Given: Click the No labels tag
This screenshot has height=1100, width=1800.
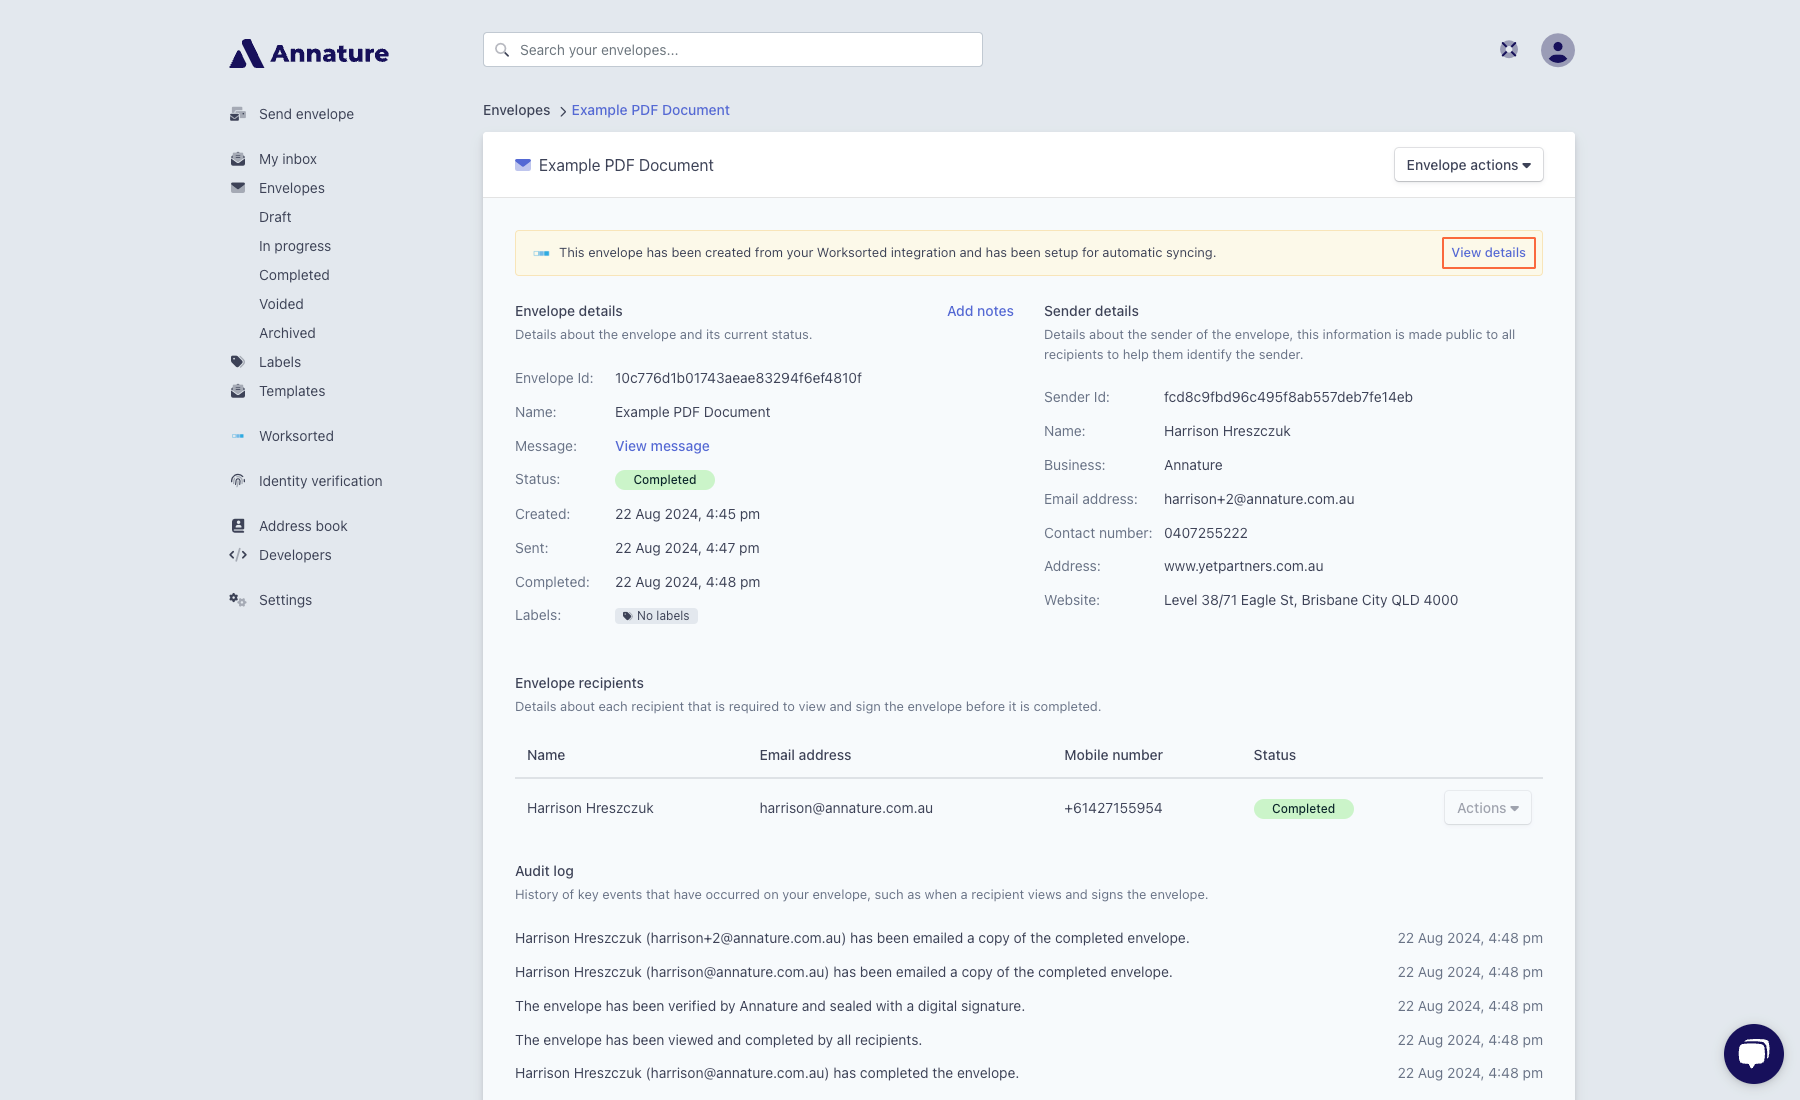Looking at the screenshot, I should (656, 616).
